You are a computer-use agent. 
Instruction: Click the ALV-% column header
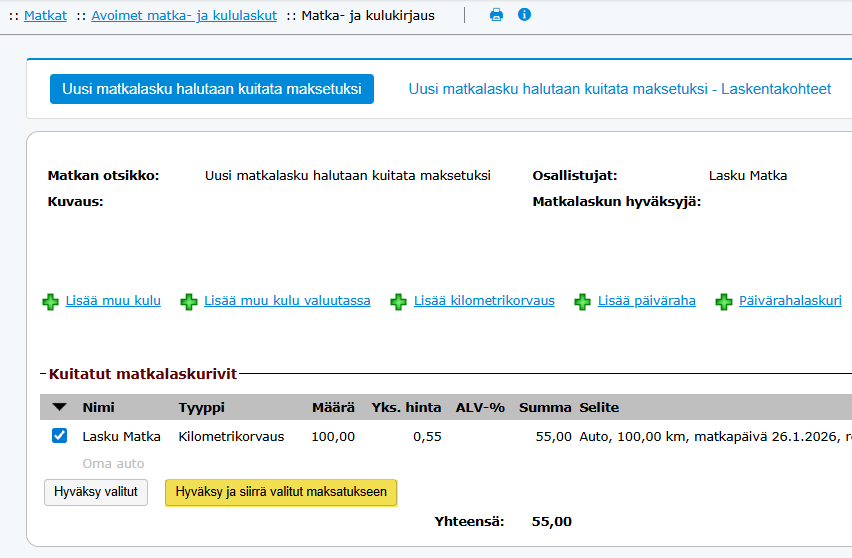[x=480, y=407]
